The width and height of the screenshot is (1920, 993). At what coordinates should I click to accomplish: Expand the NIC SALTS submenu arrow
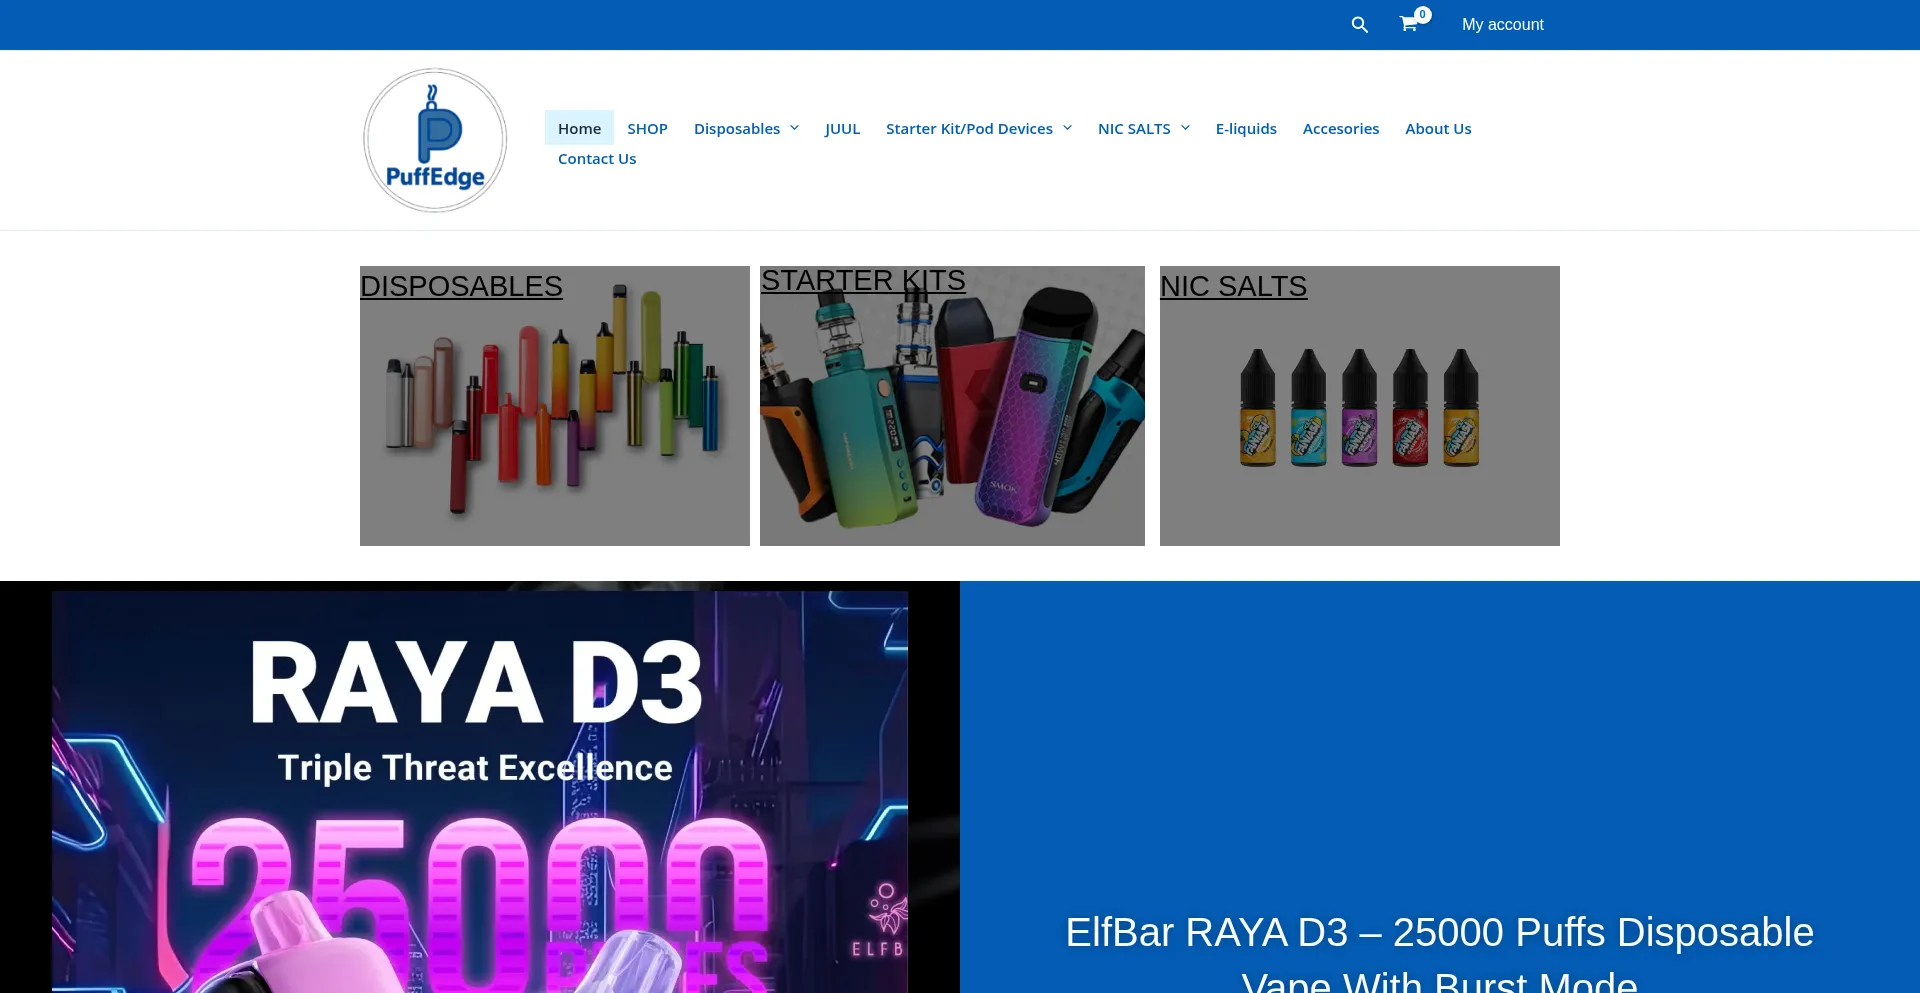(1185, 128)
